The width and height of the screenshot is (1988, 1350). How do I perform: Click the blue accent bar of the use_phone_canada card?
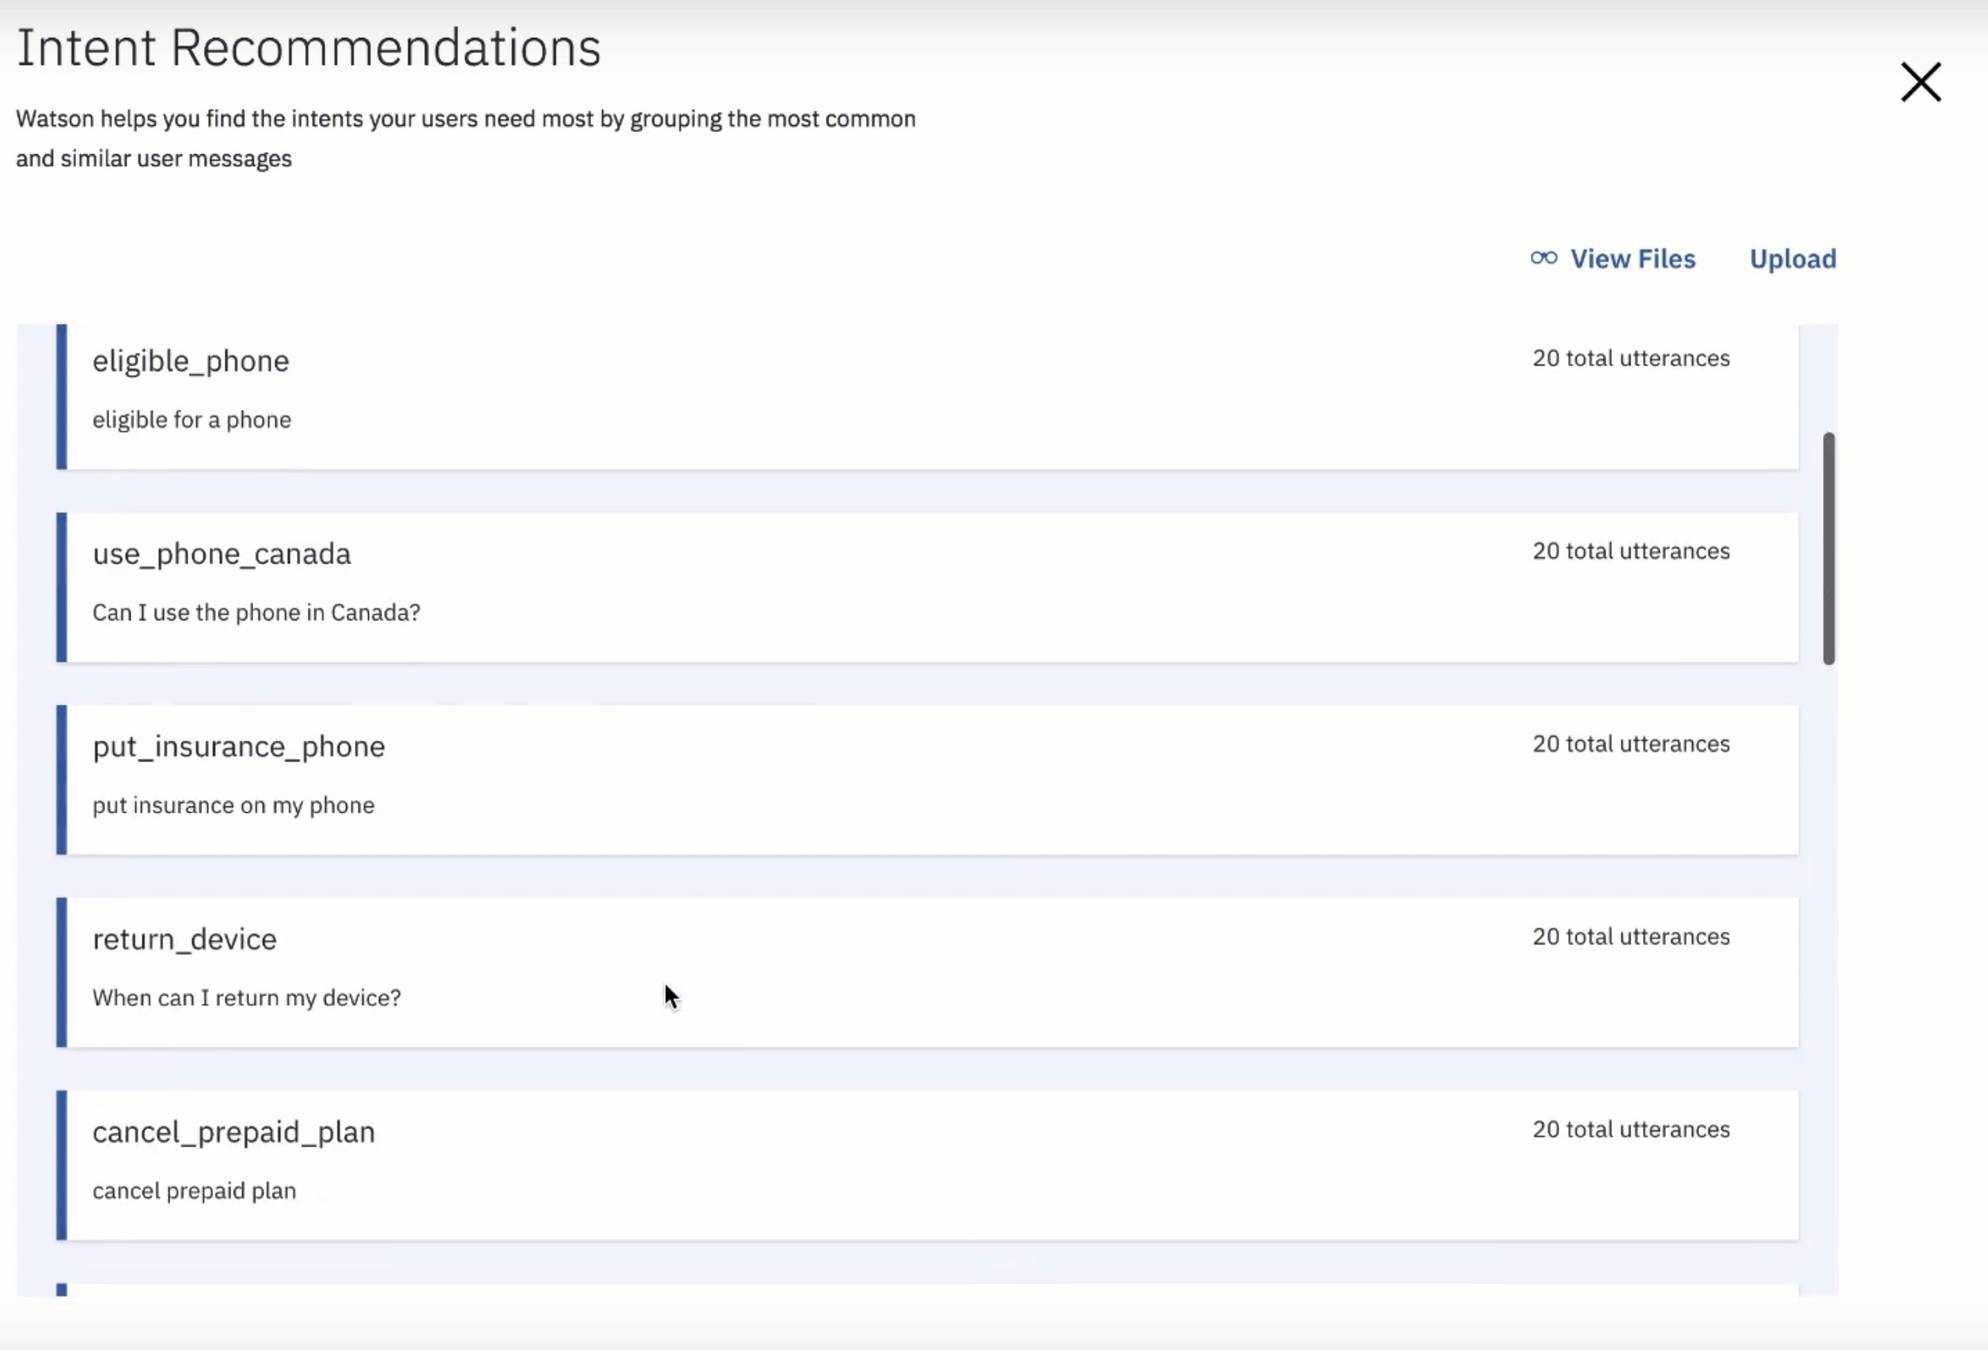(62, 587)
